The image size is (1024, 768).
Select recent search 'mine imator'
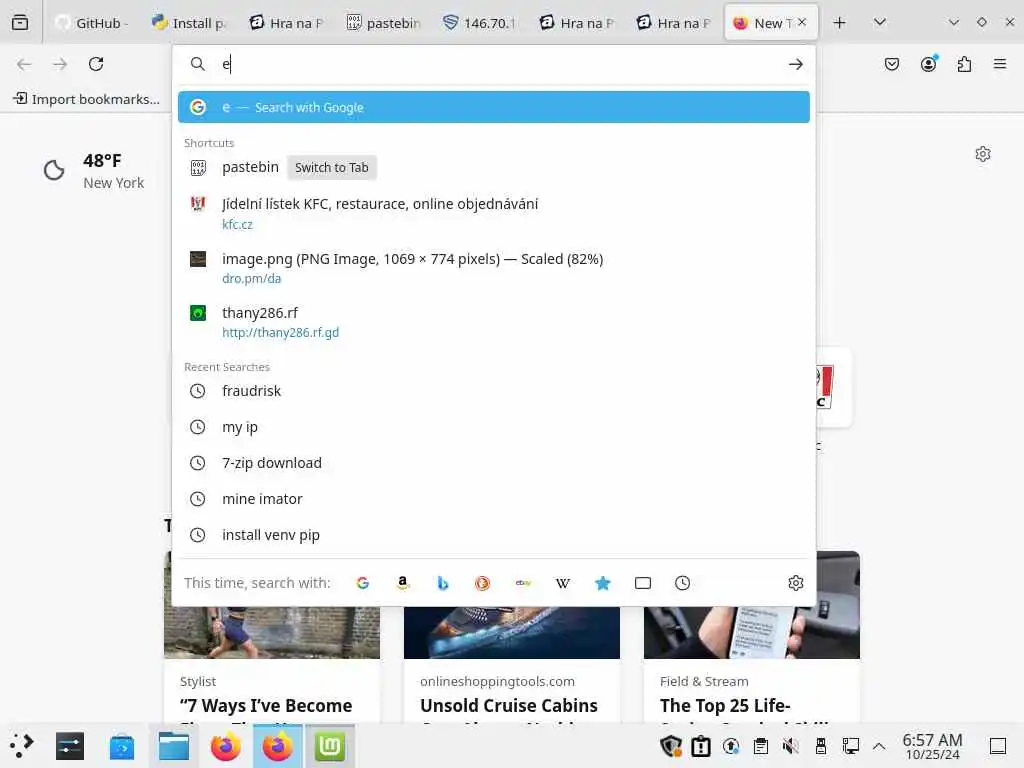coord(494,499)
